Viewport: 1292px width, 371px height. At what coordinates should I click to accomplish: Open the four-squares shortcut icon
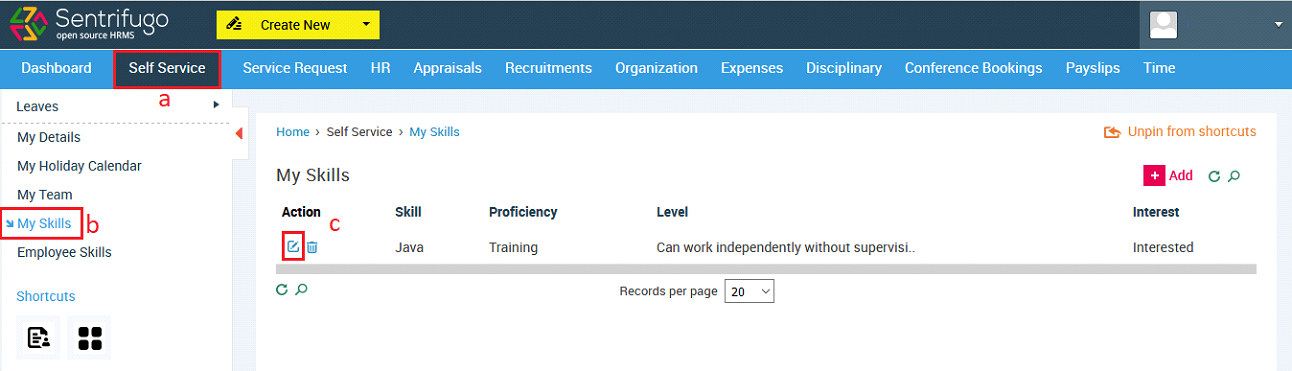coord(89,337)
